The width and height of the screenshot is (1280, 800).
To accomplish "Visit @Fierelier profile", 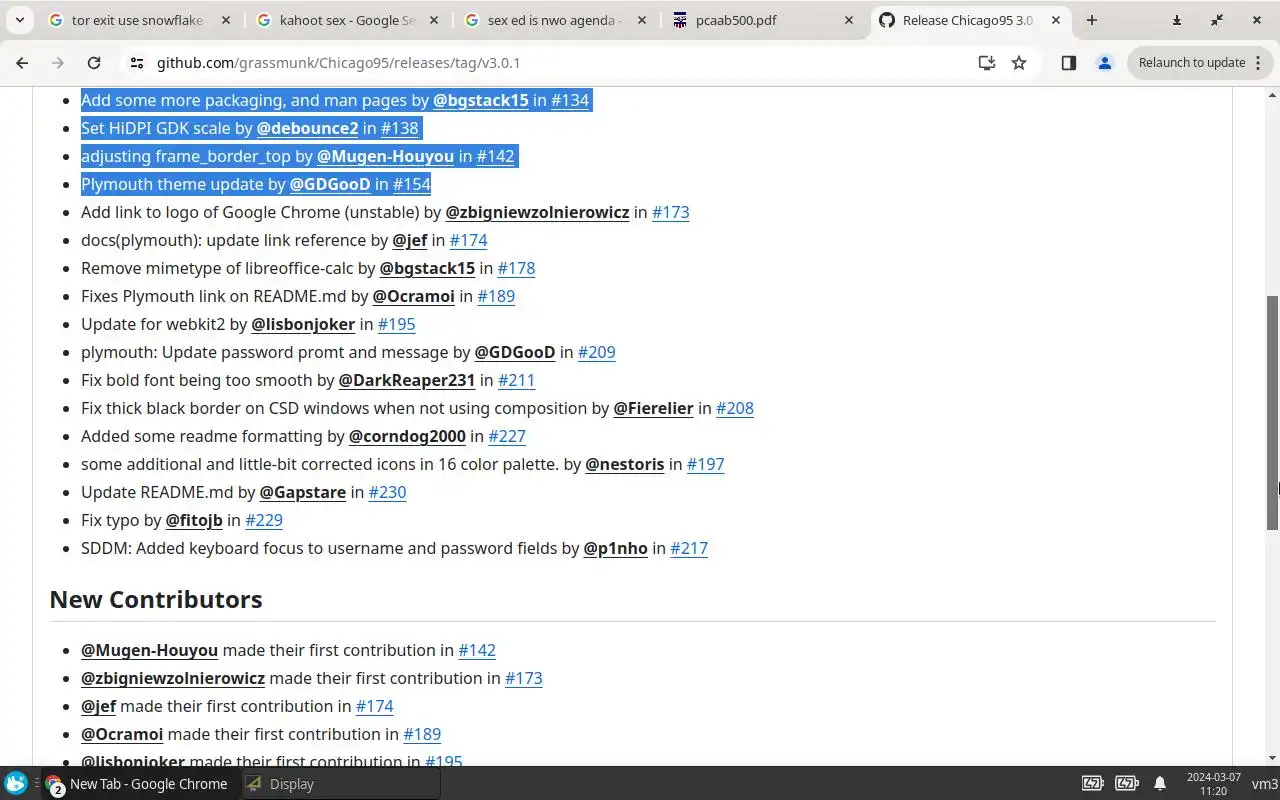I will 653,408.
